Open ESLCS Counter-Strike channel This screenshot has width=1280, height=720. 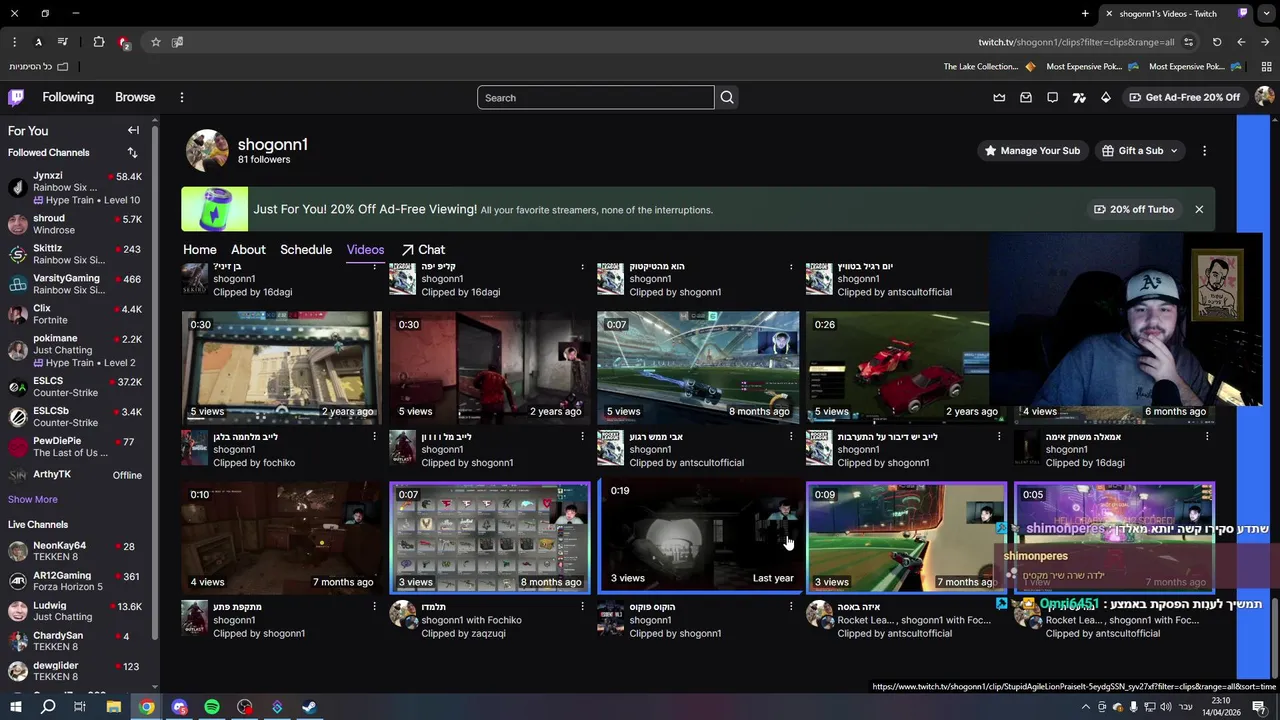pyautogui.click(x=75, y=387)
